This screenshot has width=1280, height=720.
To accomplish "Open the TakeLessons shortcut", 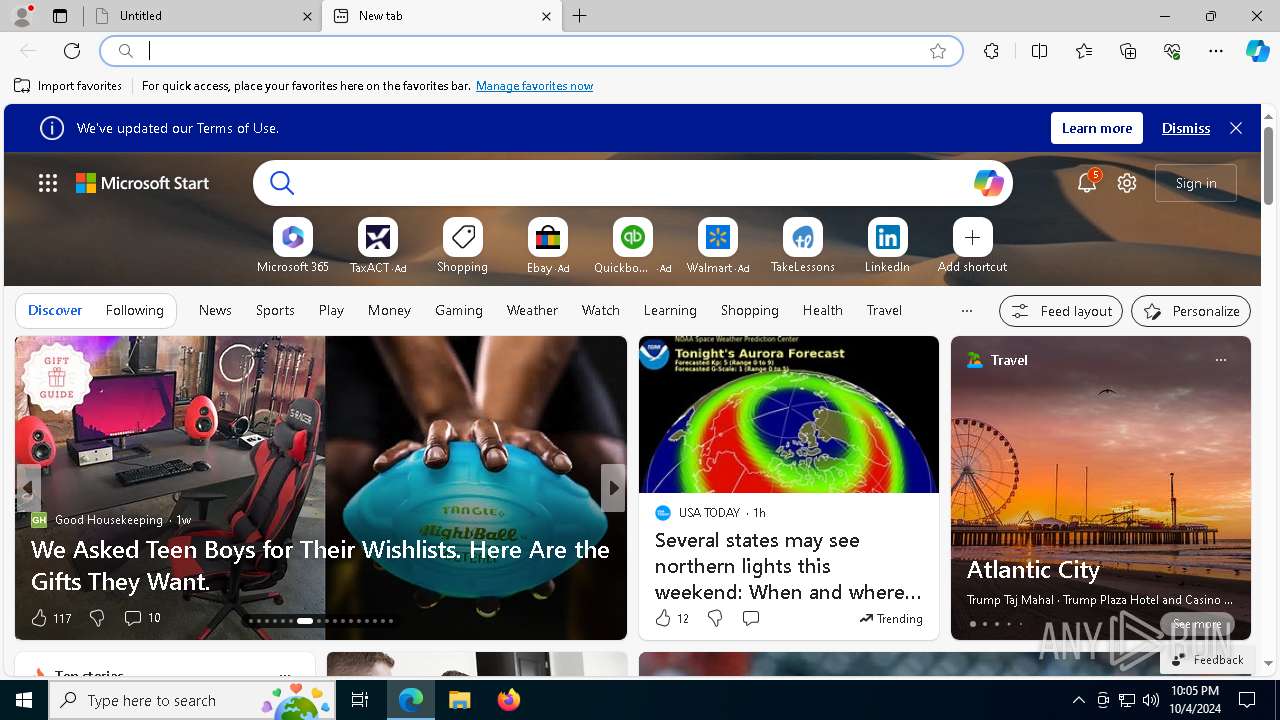I will click(803, 246).
